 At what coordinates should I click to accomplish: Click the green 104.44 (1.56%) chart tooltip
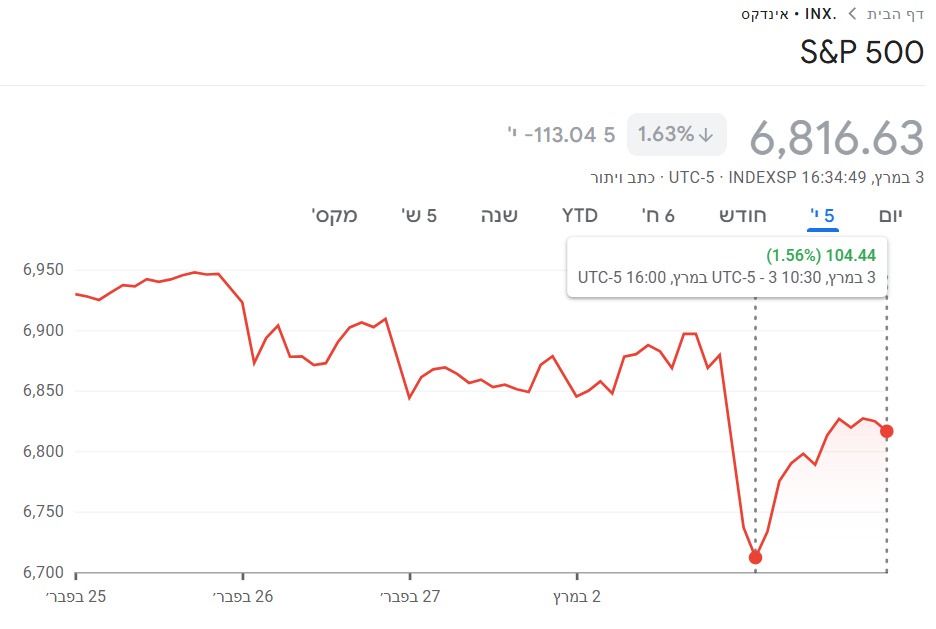[820, 255]
